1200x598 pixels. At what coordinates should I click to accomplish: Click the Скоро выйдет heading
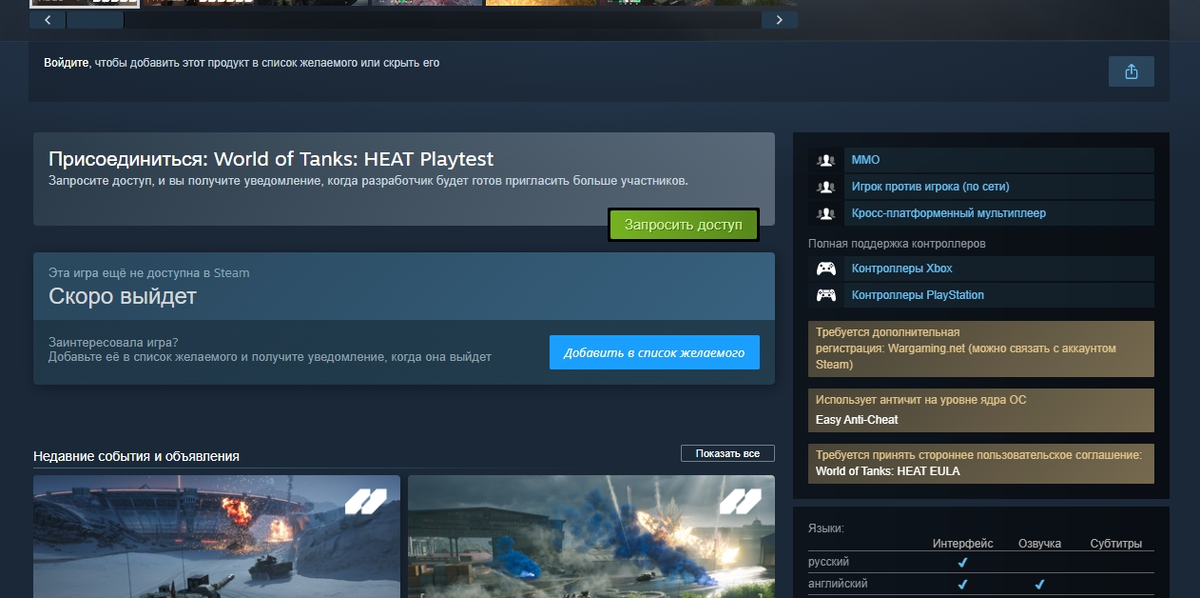pos(122,297)
